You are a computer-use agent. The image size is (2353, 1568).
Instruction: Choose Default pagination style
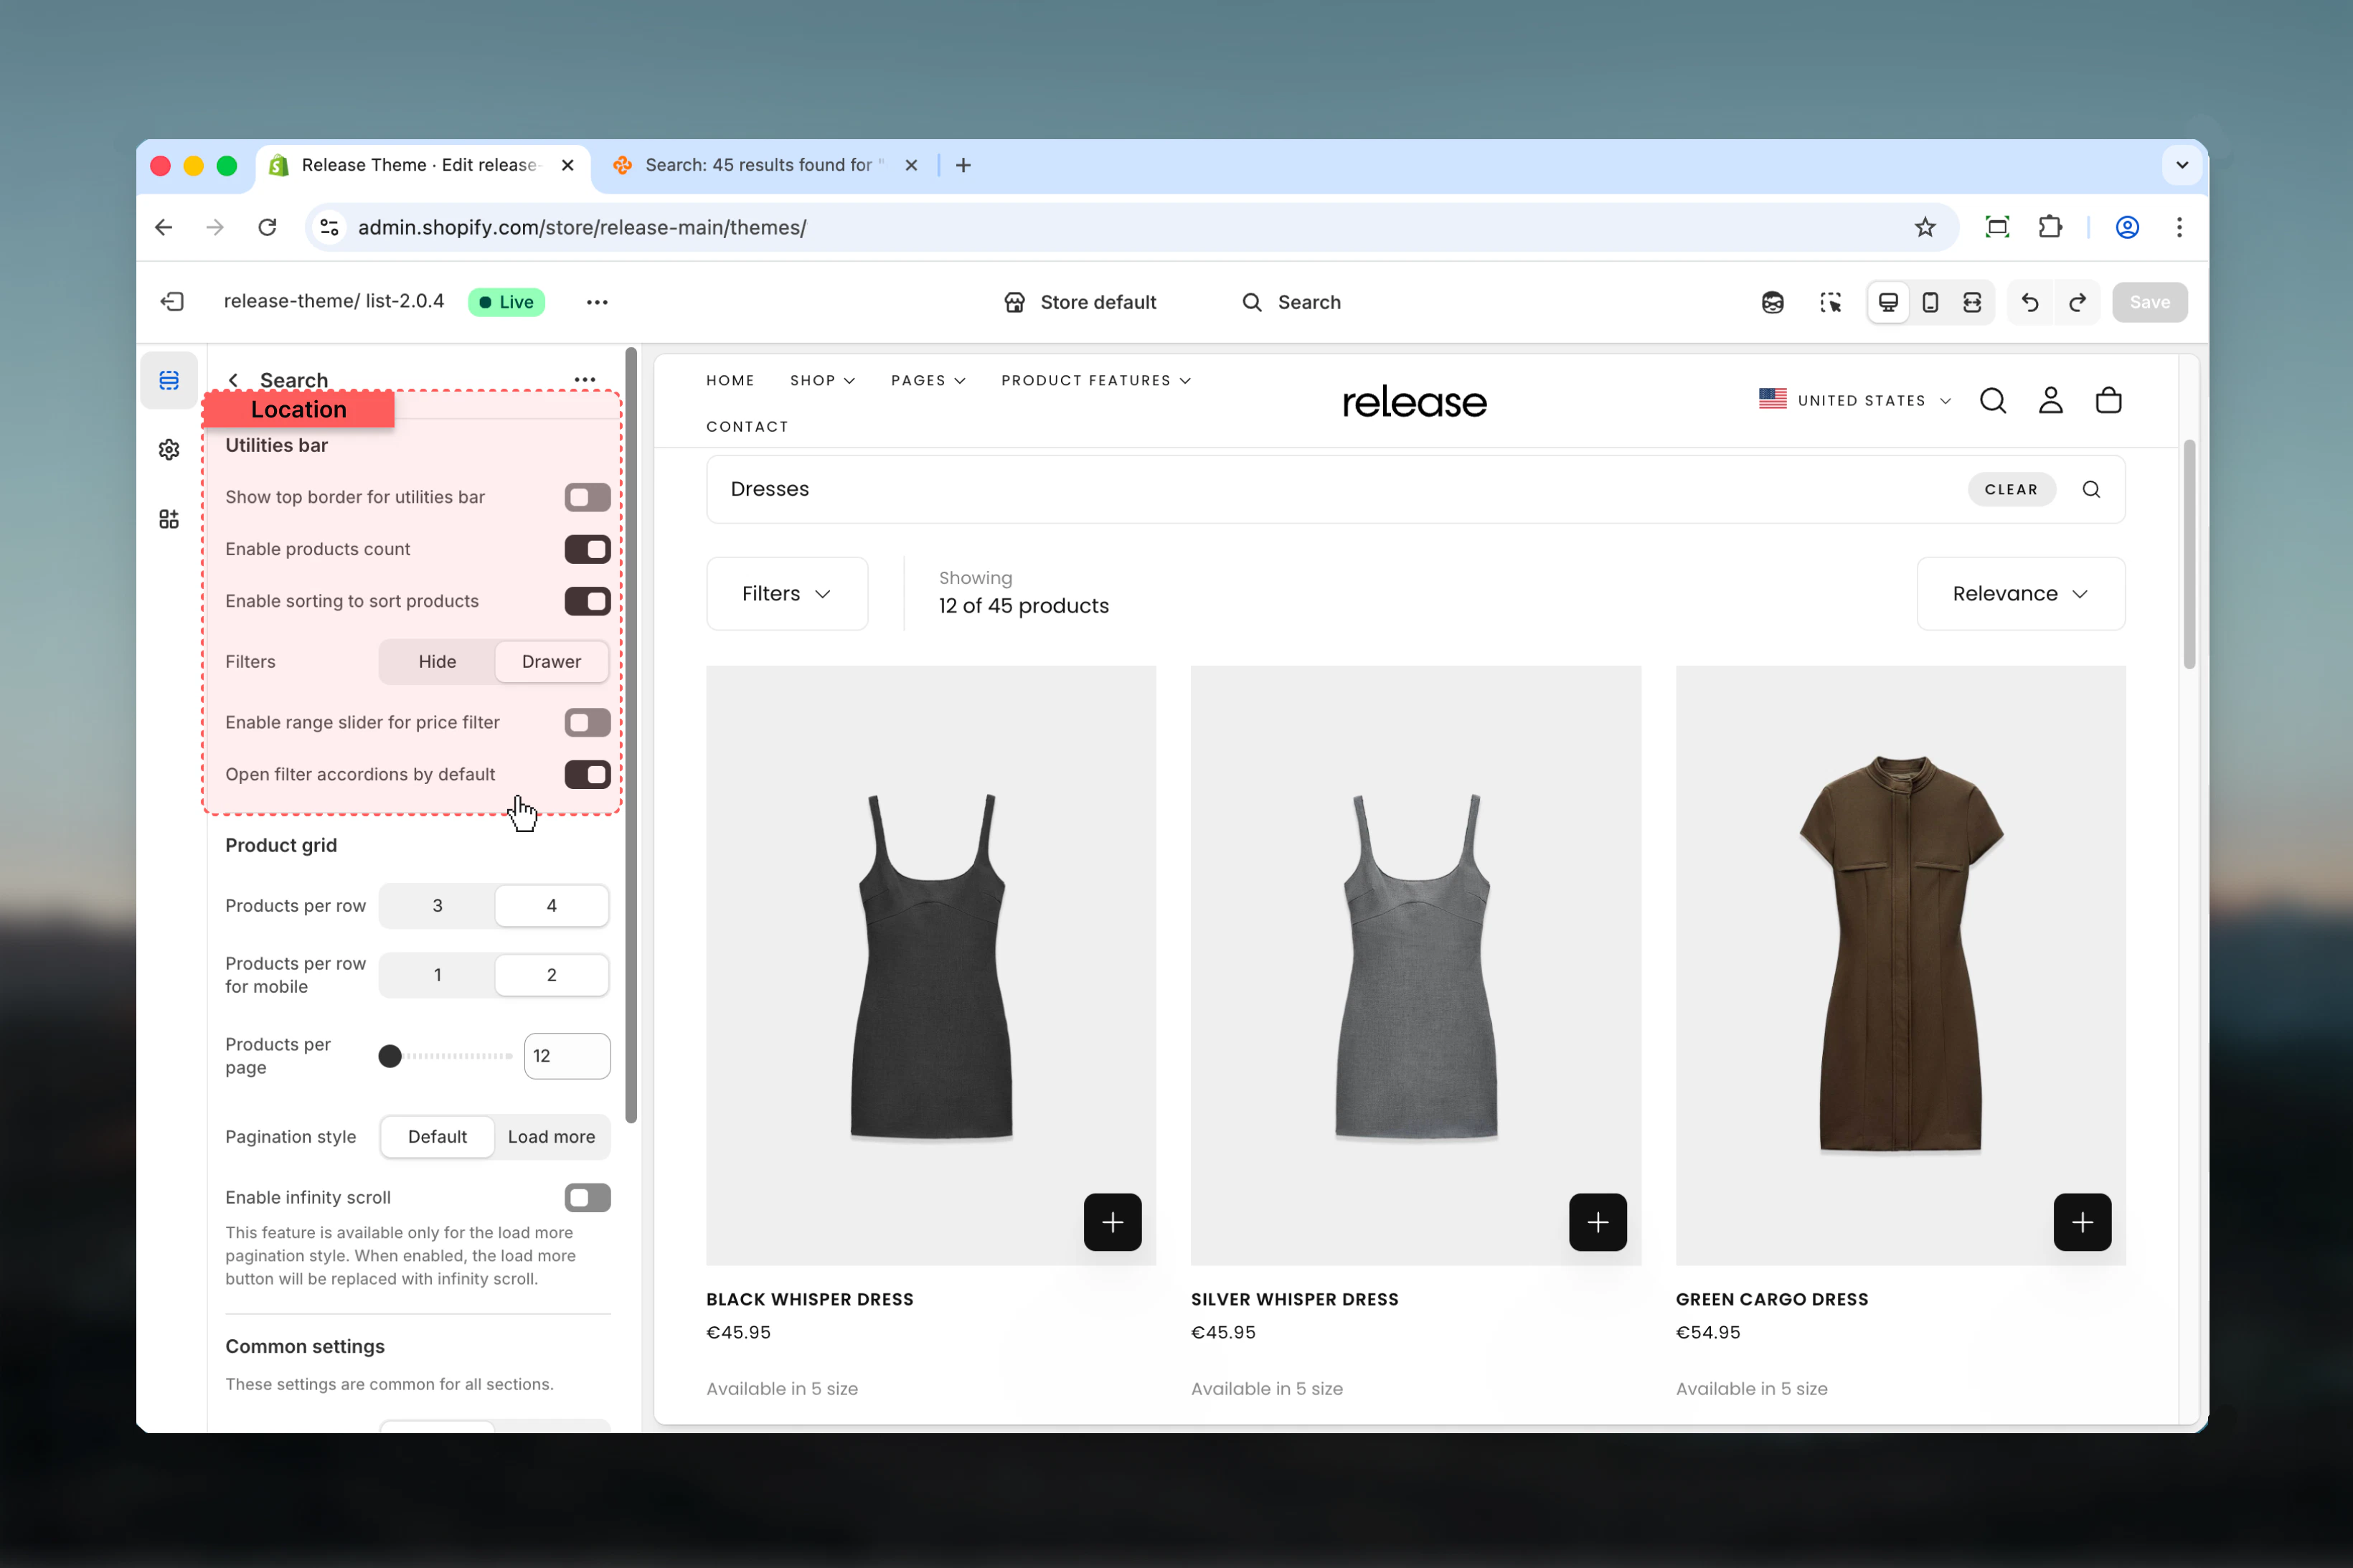pyautogui.click(x=437, y=1136)
